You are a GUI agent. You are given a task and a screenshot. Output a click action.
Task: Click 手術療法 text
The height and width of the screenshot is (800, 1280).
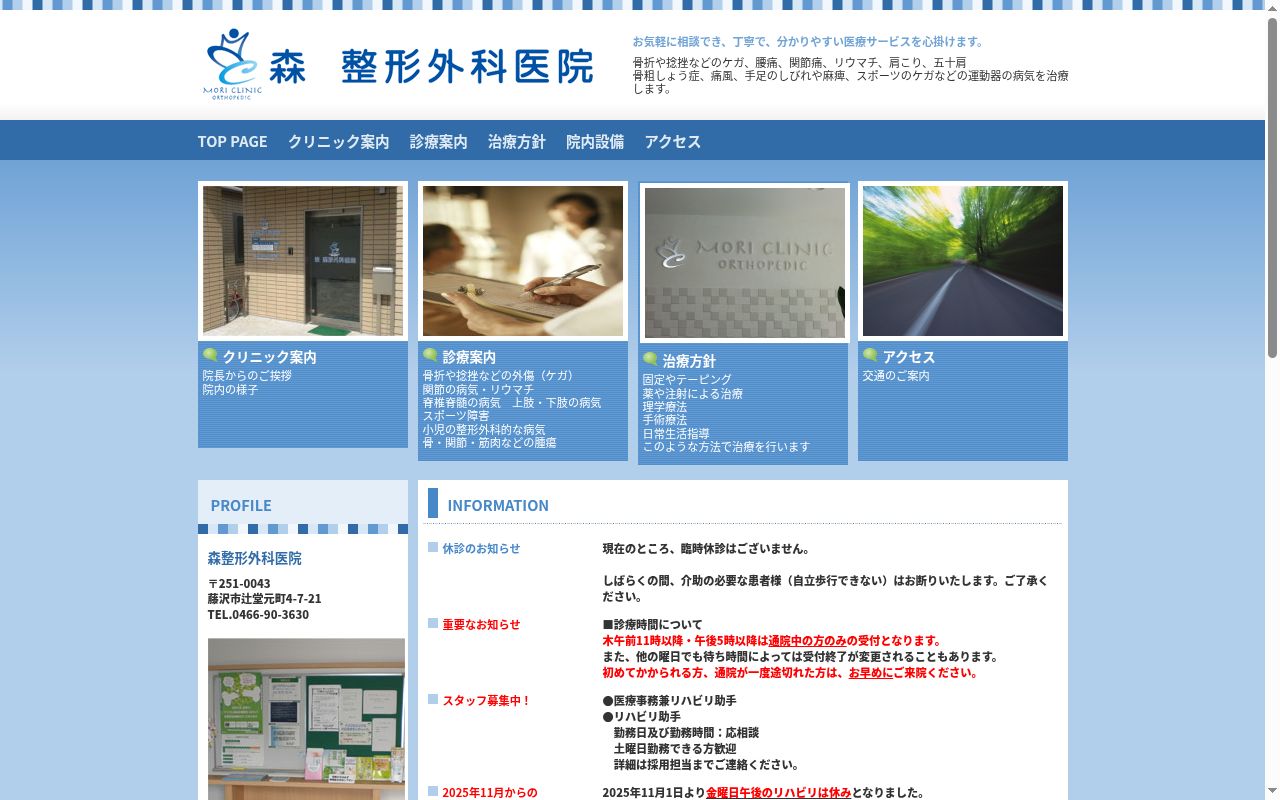point(665,420)
